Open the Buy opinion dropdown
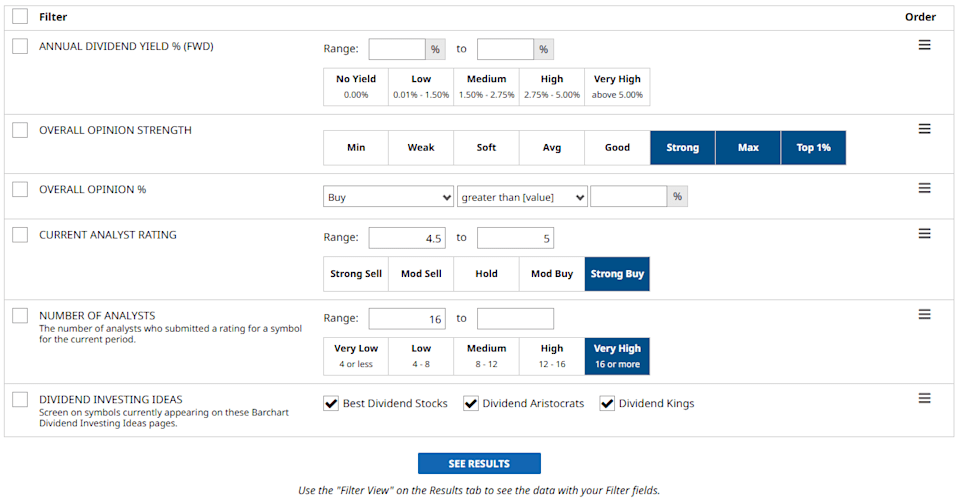Viewport: 959px width, 498px height. (389, 197)
